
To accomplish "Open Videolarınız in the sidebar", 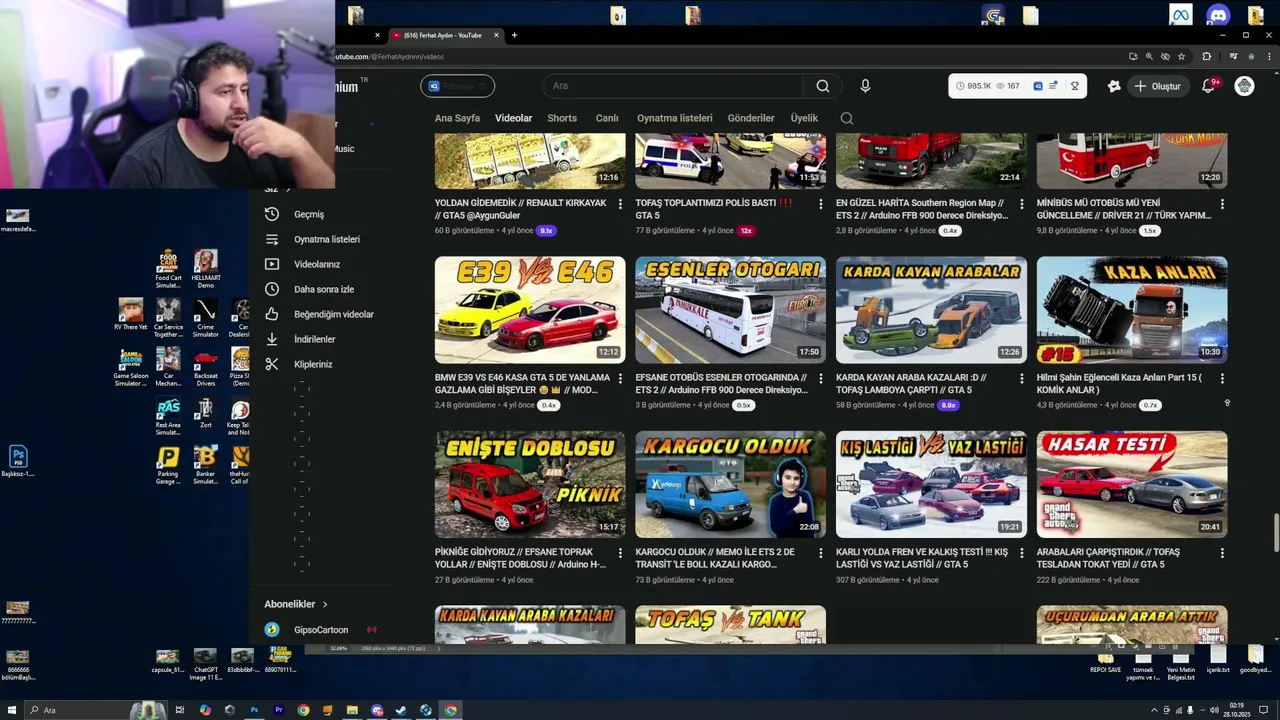I will tap(316, 264).
